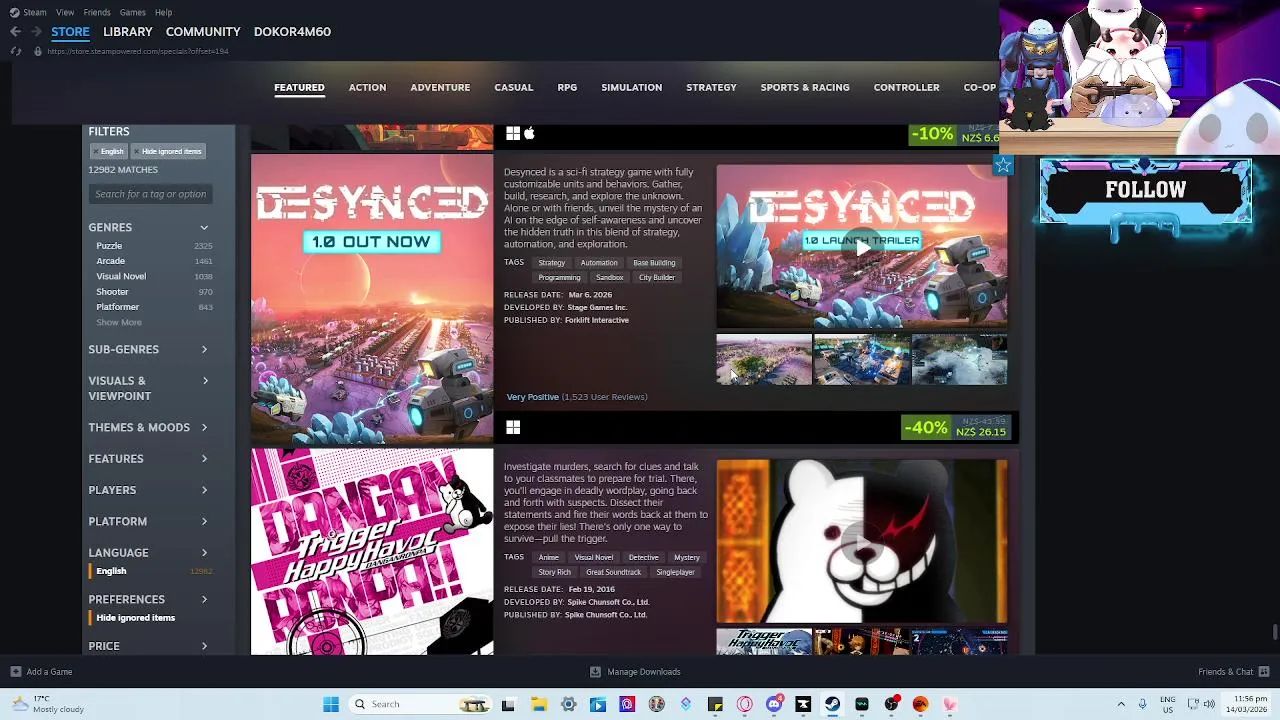The height and width of the screenshot is (720, 1280).
Task: Show hidden system tray icons
Action: click(x=1121, y=704)
